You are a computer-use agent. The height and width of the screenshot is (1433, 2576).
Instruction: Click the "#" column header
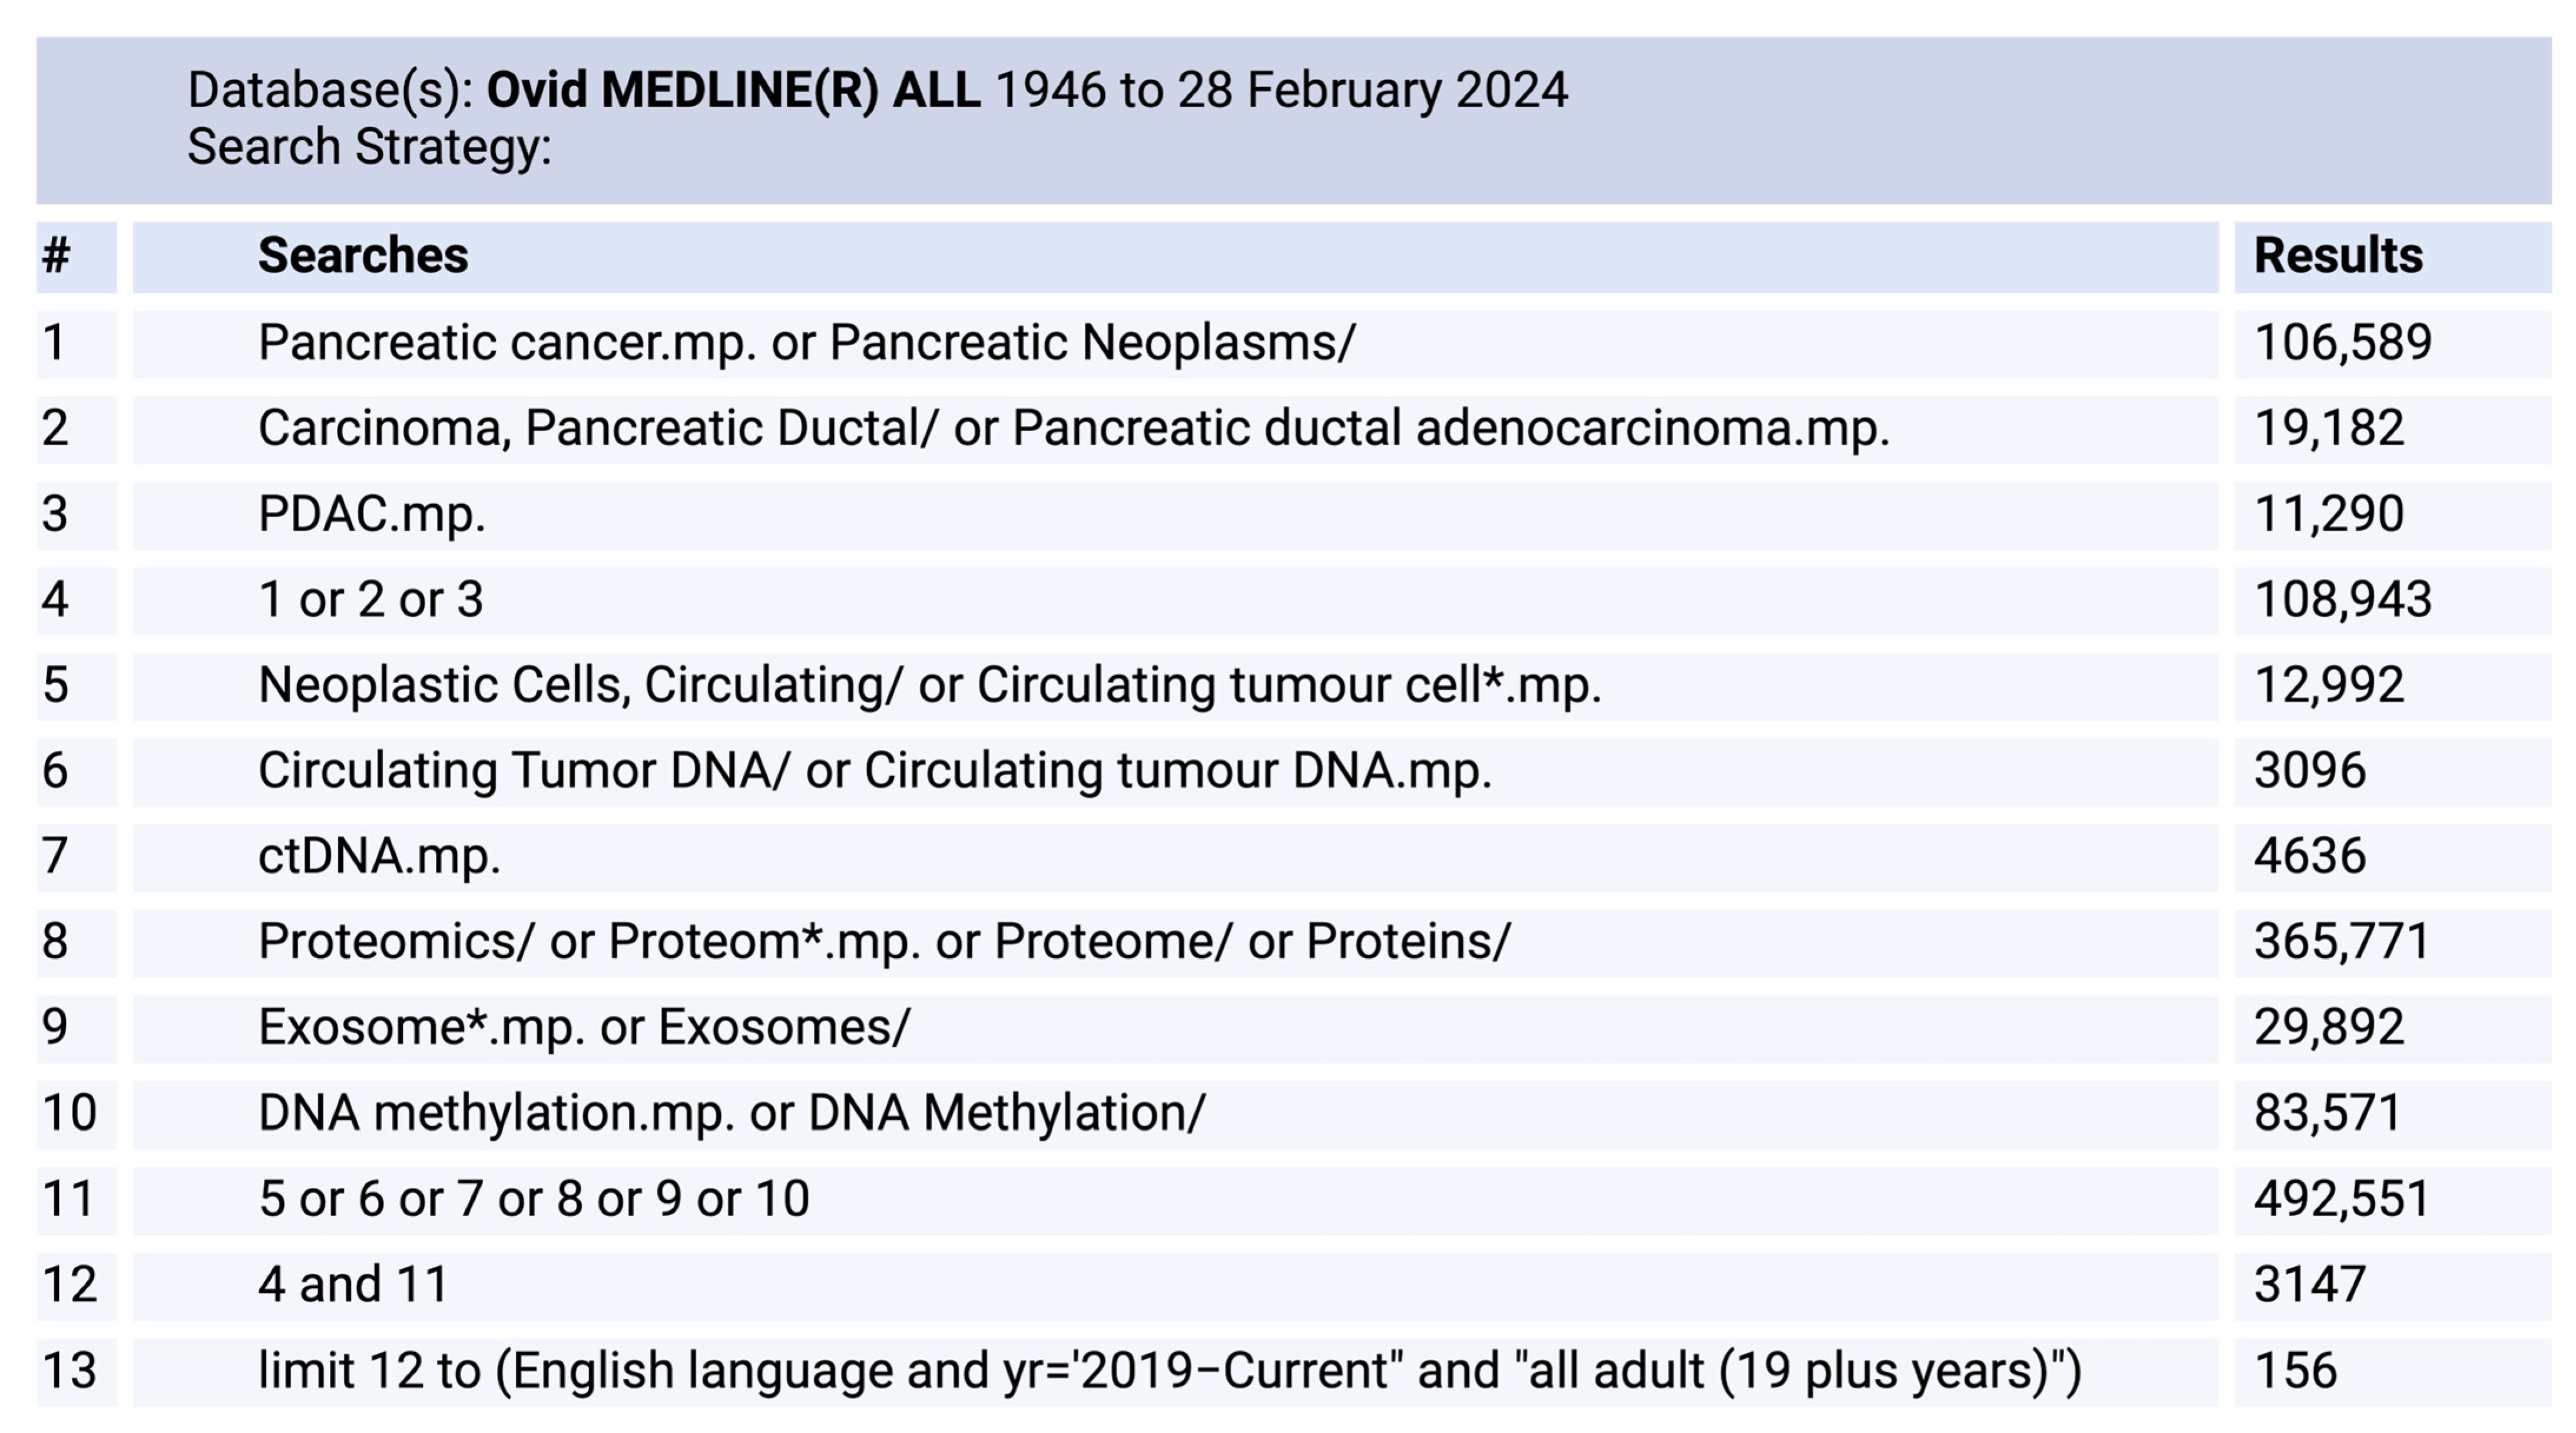[56, 256]
